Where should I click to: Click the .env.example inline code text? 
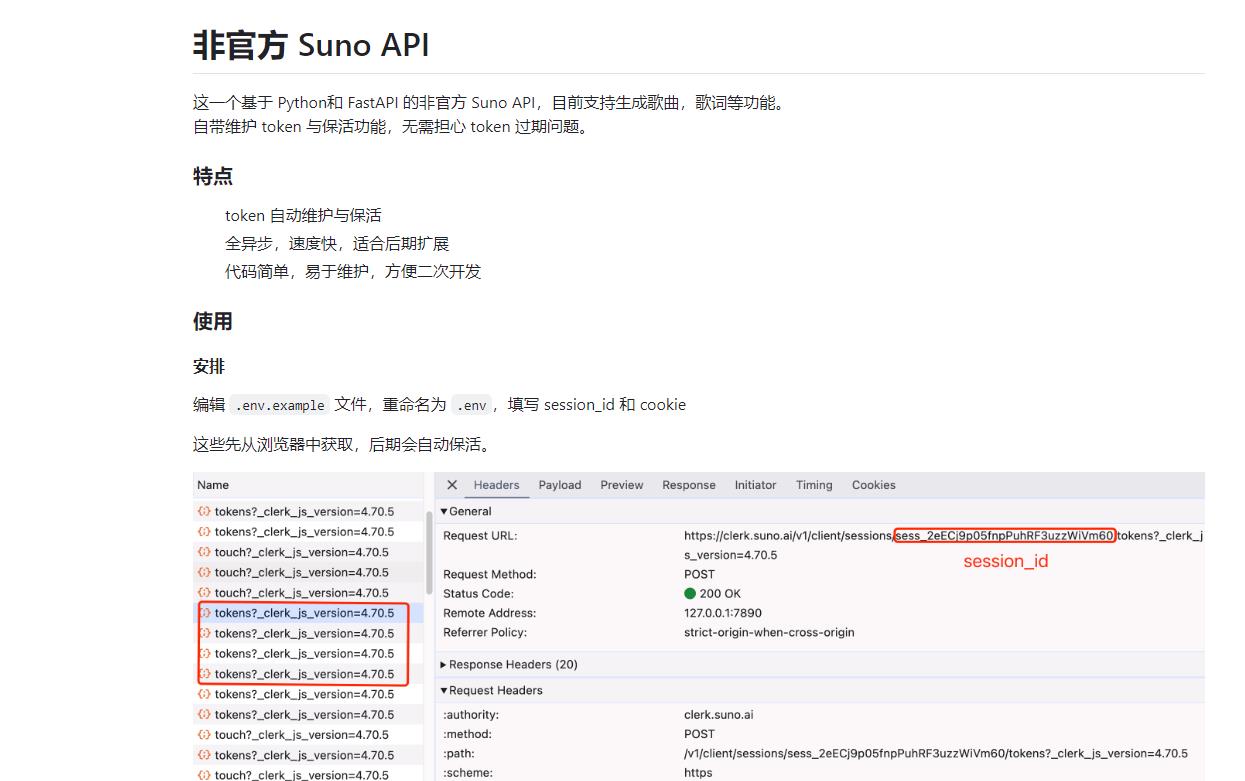279,404
